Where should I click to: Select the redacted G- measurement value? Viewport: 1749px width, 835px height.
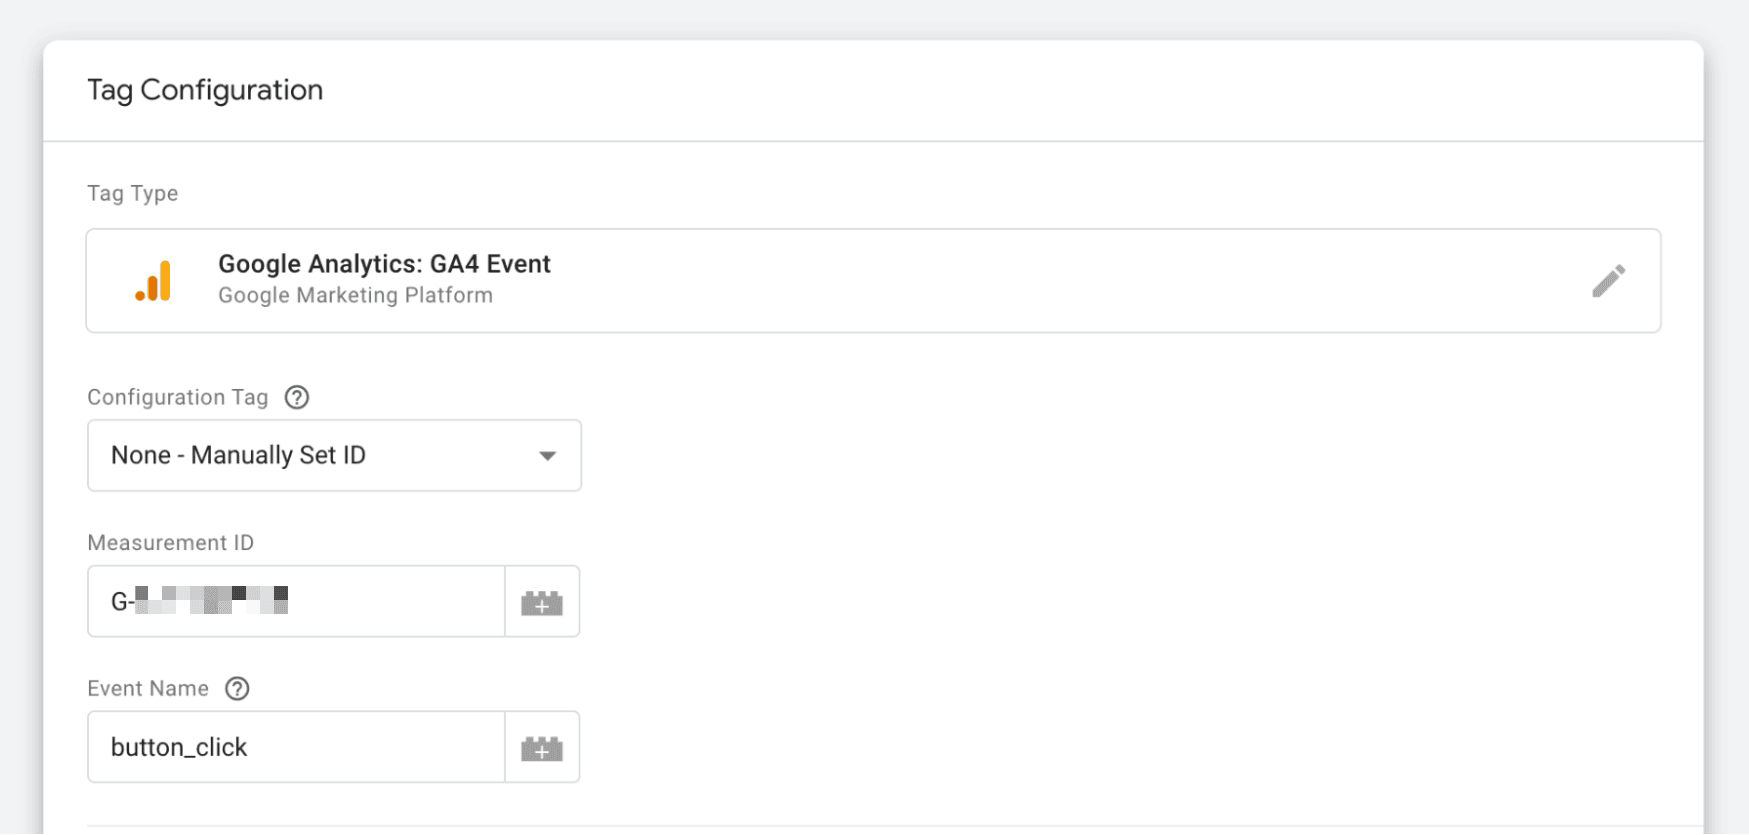coord(200,599)
